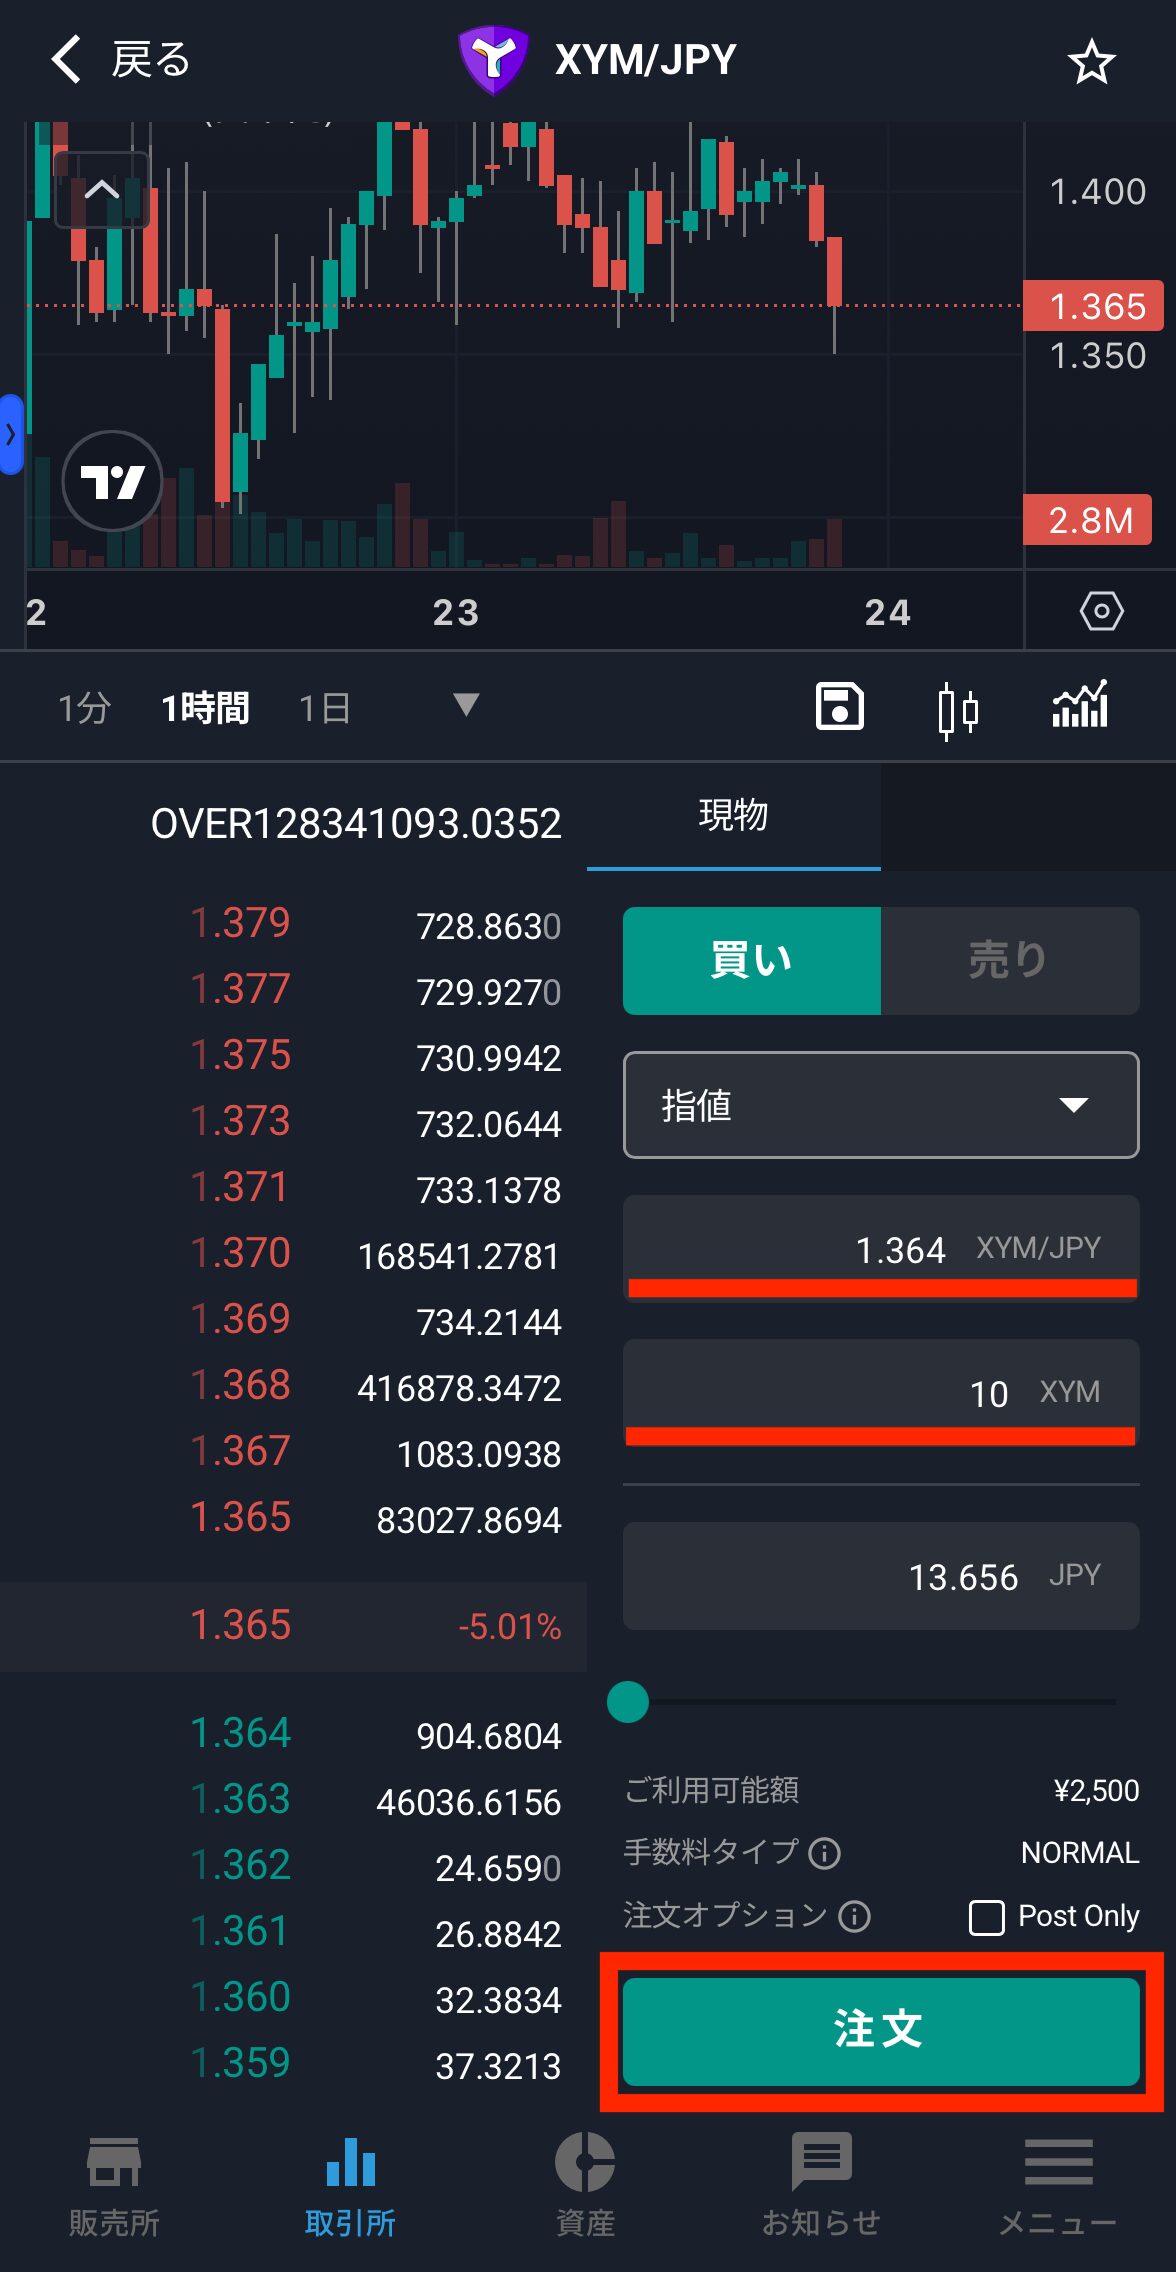Tap the TradingView logo on the chart
Screen dimensions: 1176x2272
(112, 481)
